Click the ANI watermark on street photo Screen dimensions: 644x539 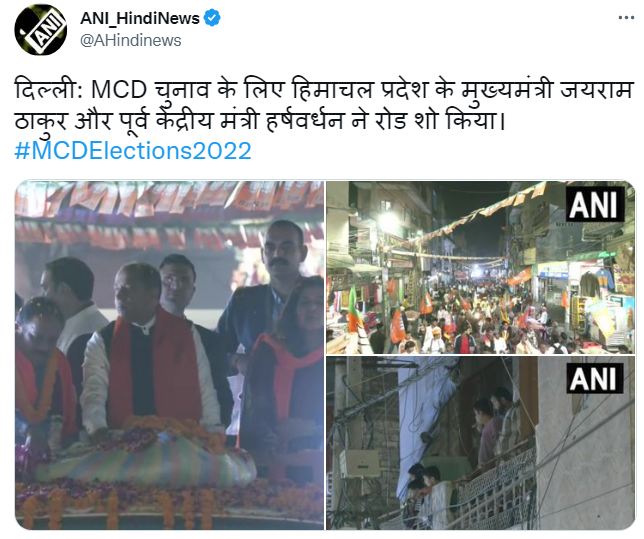tap(595, 204)
